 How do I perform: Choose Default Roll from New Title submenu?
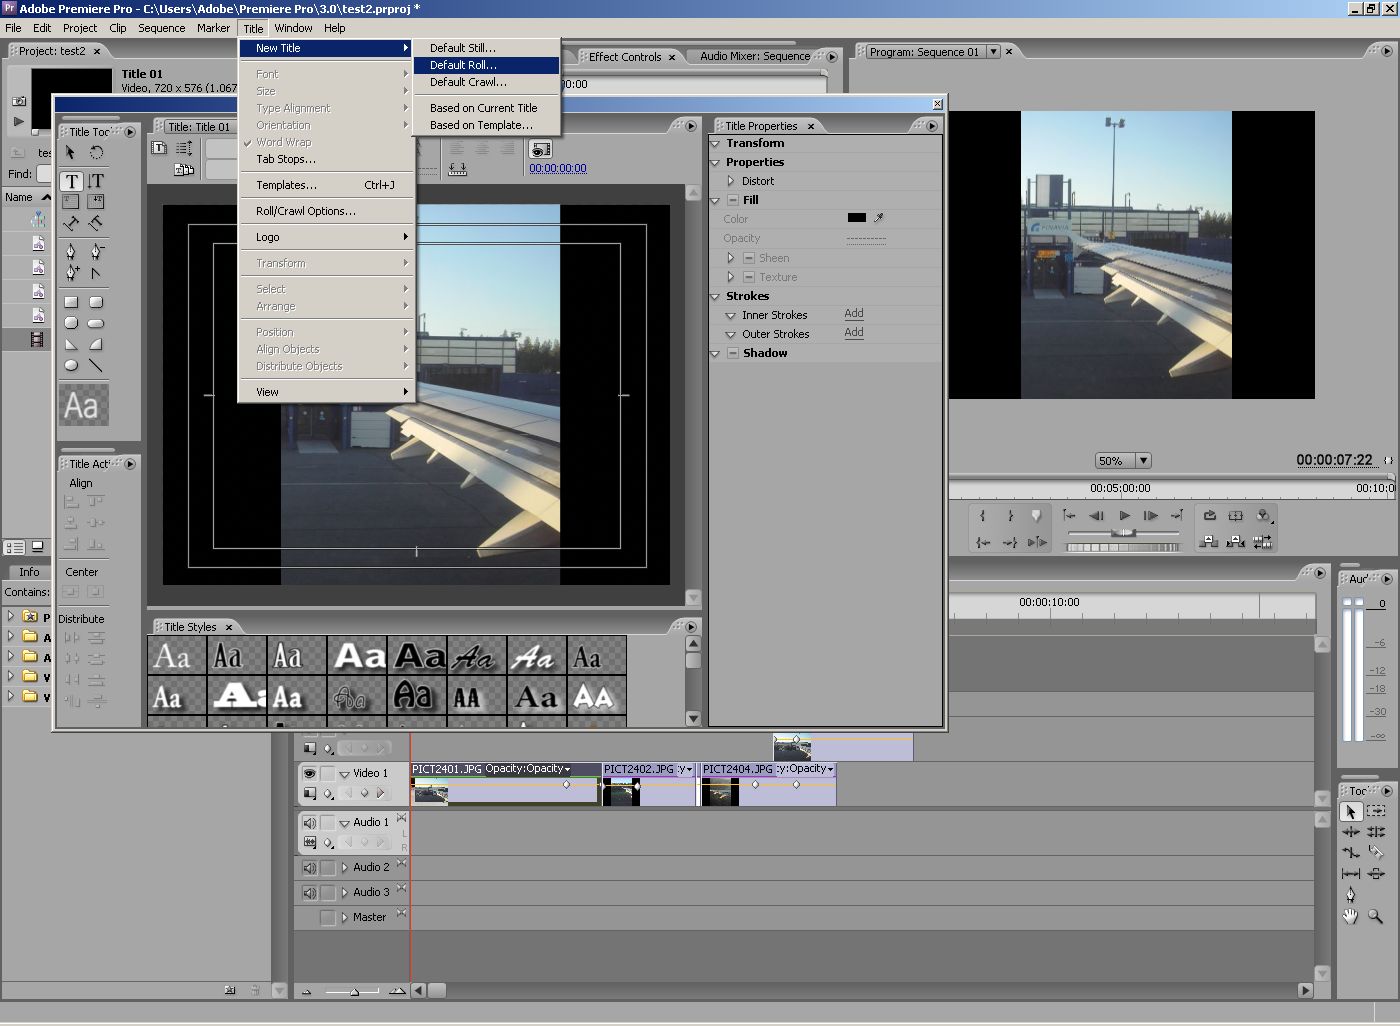[486, 65]
